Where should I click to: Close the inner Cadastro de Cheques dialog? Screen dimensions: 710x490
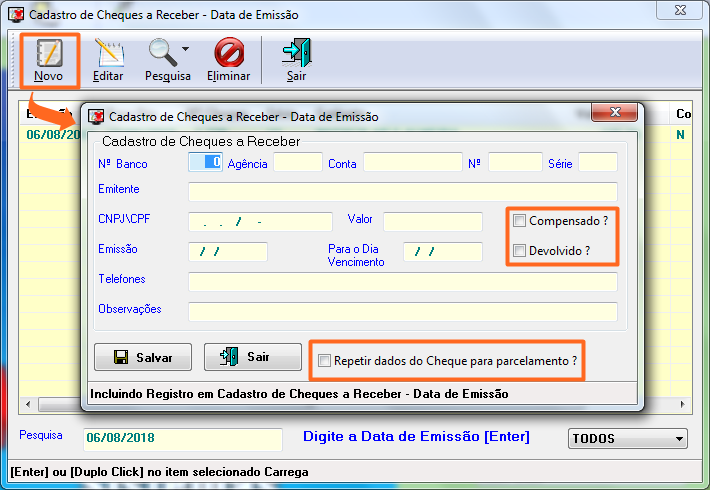614,112
